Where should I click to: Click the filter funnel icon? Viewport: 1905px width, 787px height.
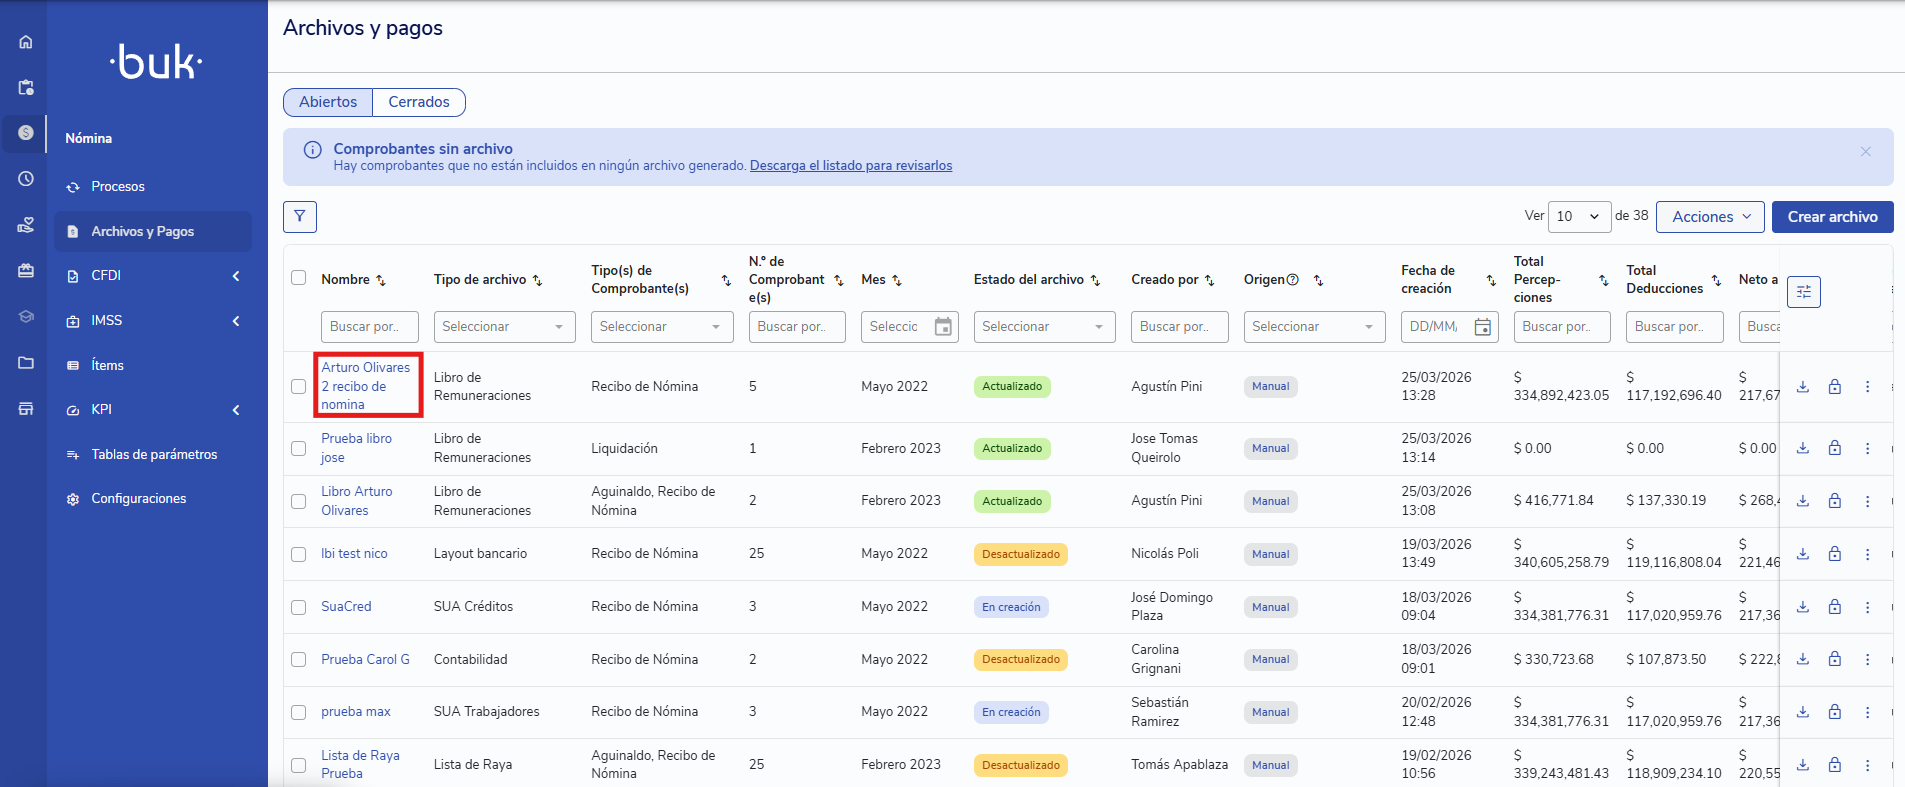tap(299, 216)
